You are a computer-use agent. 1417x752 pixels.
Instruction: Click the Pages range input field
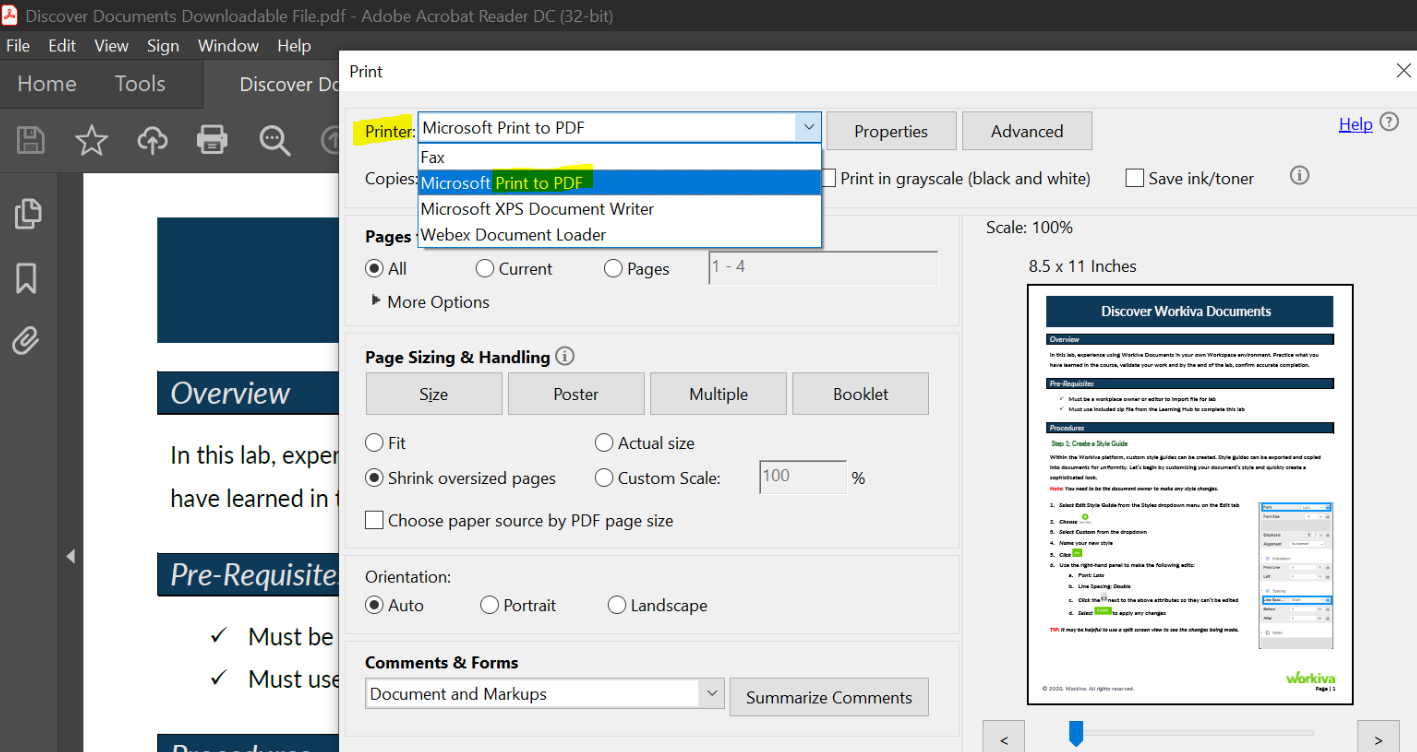pyautogui.click(x=823, y=268)
